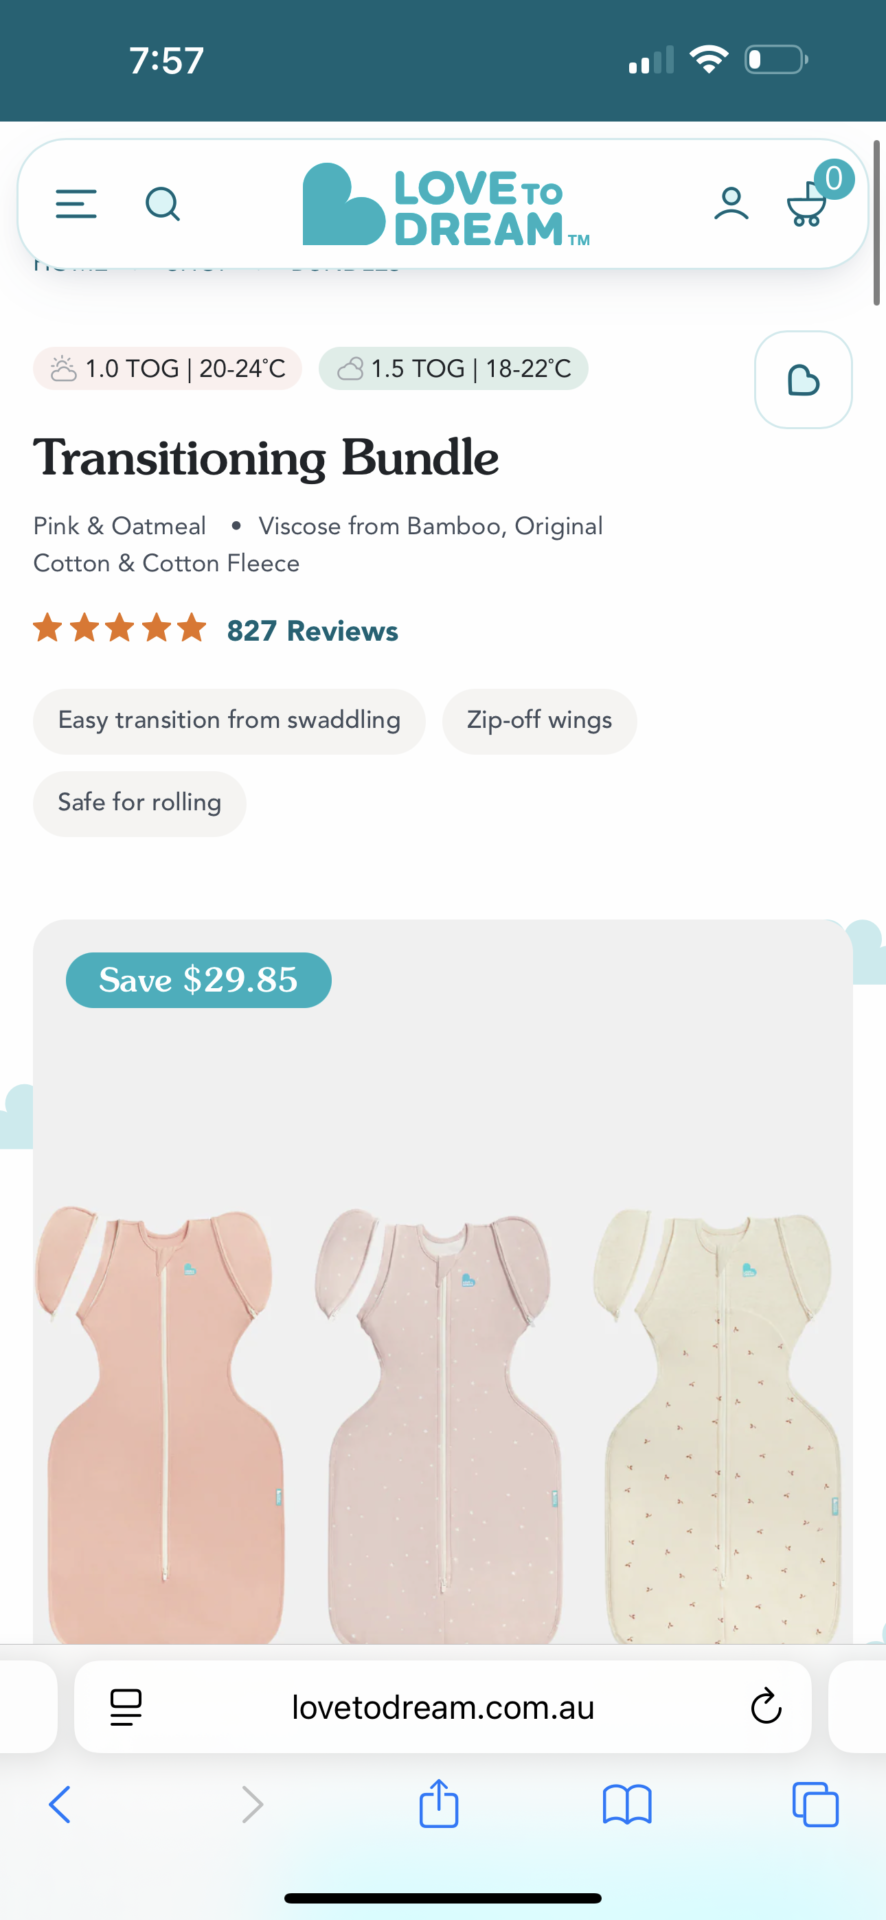Open the Safari share sheet

point(438,1805)
